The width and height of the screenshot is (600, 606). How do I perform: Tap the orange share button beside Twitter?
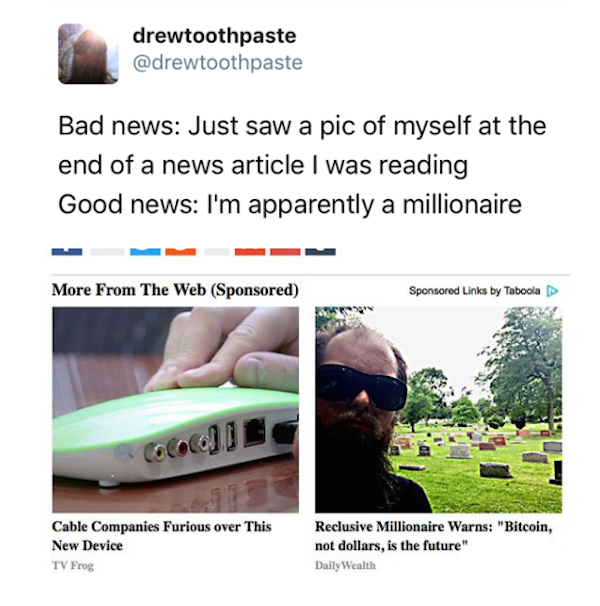coord(181,252)
